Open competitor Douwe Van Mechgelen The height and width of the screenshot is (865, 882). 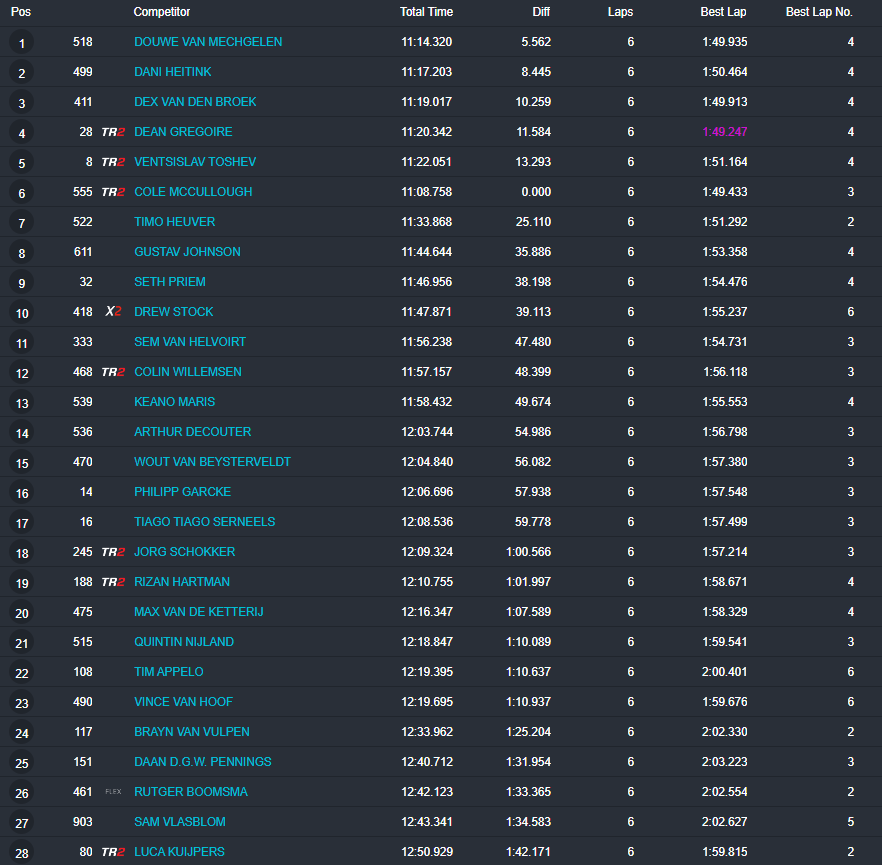click(208, 42)
